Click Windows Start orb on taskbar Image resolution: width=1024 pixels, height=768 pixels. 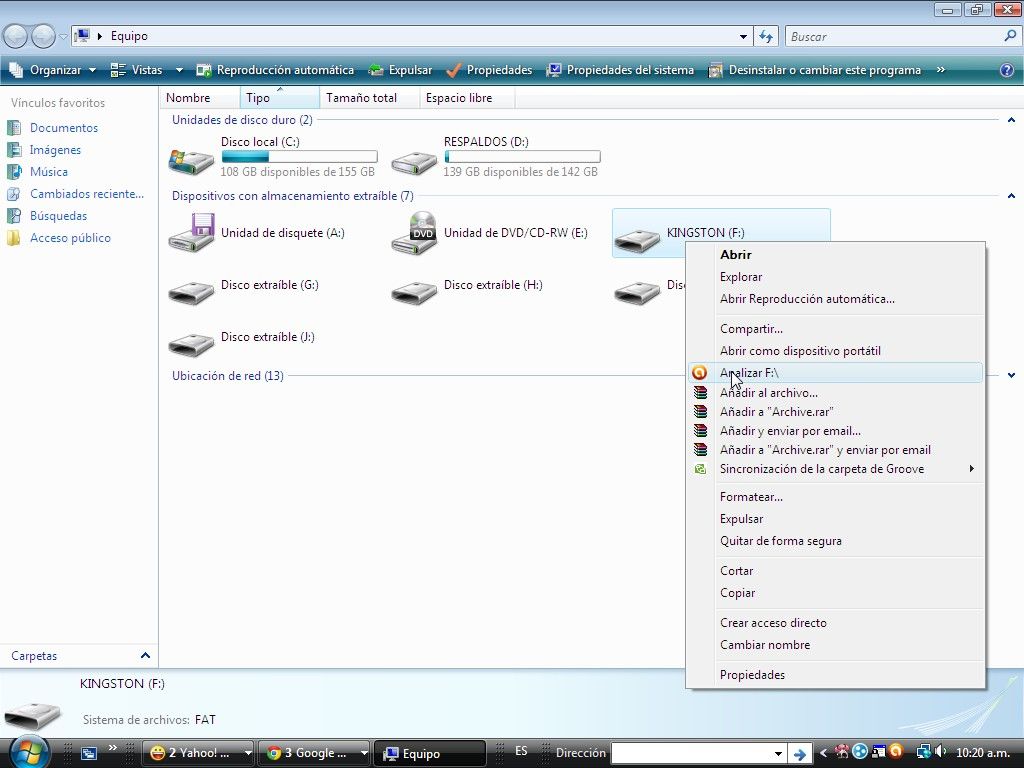tap(27, 751)
